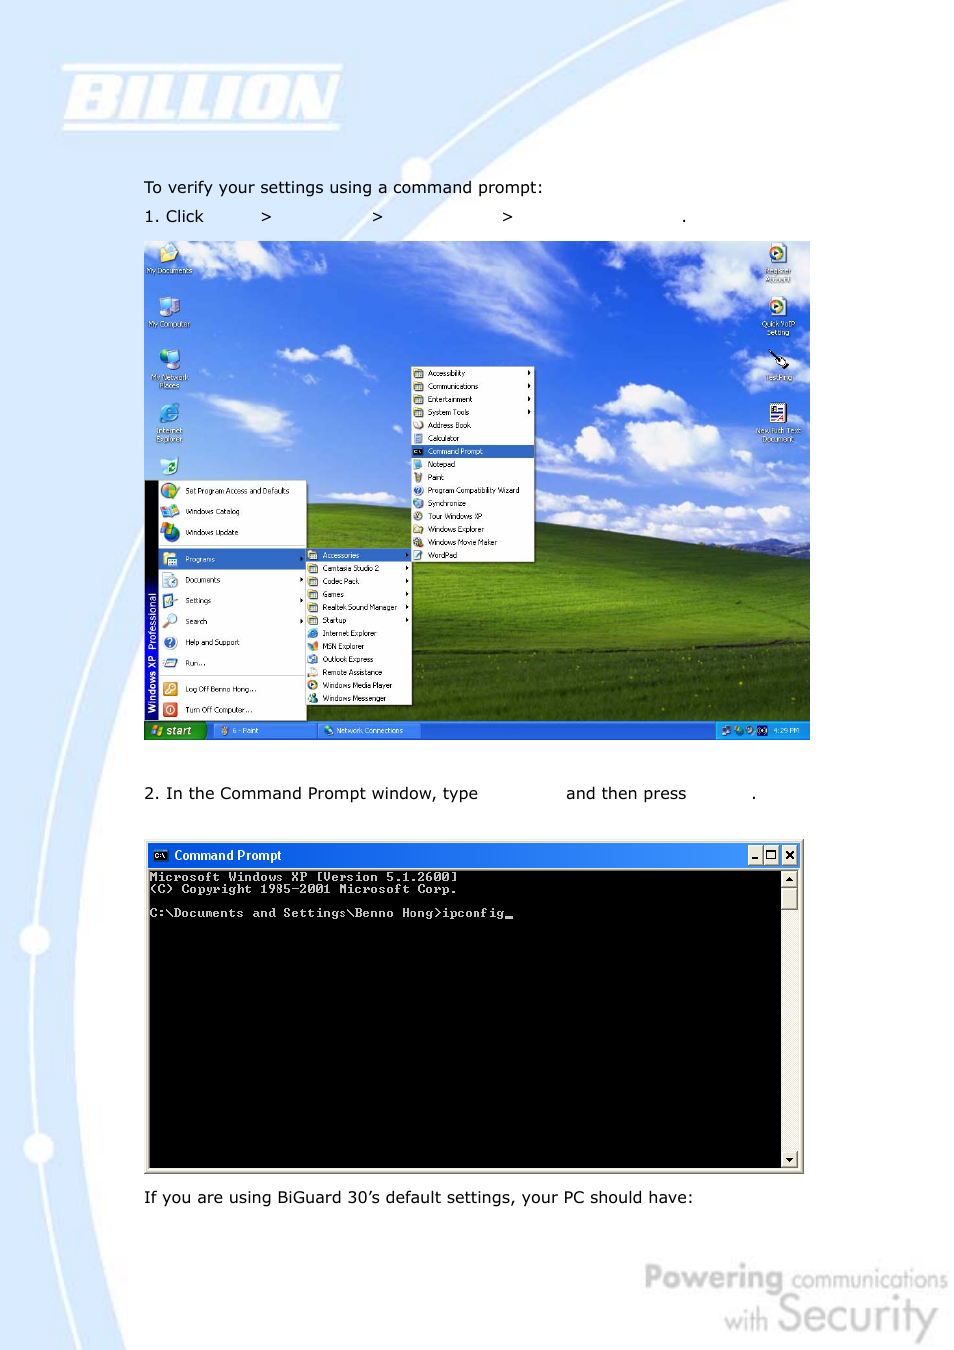Expand the System Tools submenu
Image resolution: width=954 pixels, height=1350 pixels.
448,412
